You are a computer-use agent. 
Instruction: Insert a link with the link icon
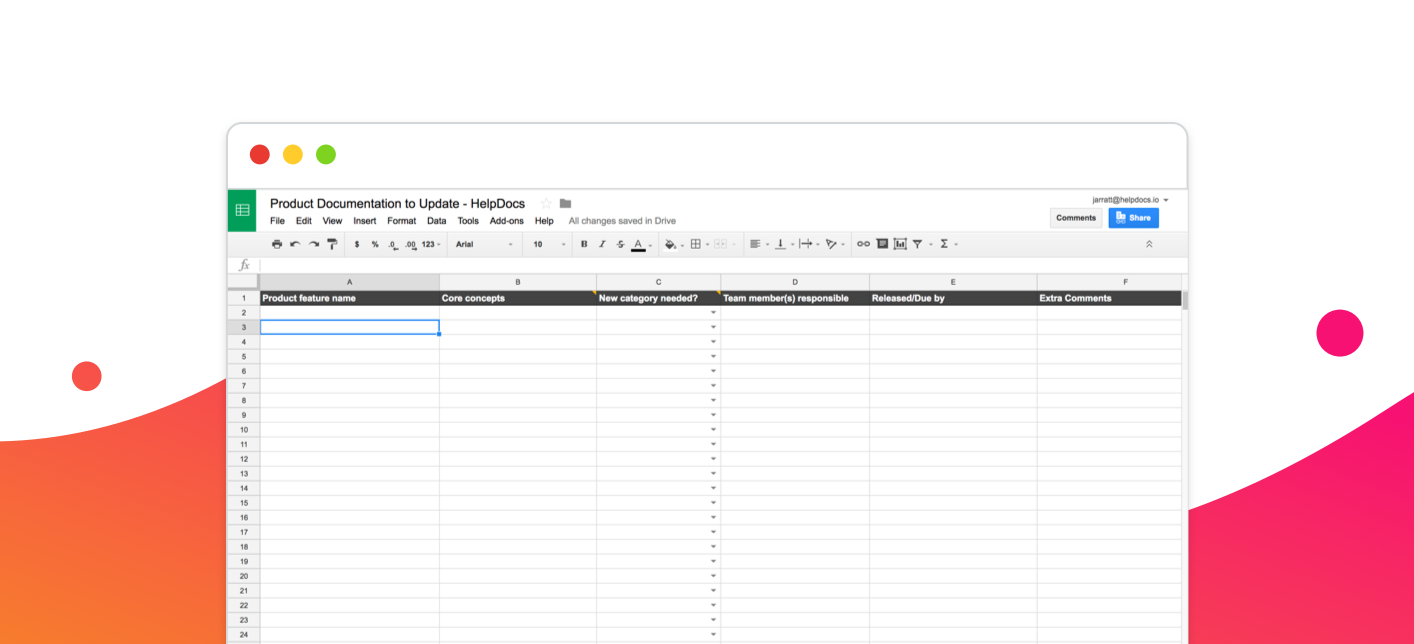863,243
